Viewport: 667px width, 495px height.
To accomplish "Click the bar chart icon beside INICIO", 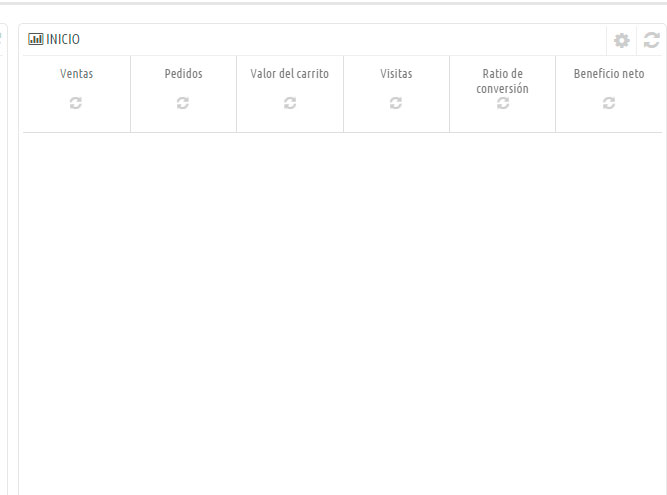I will (36, 40).
